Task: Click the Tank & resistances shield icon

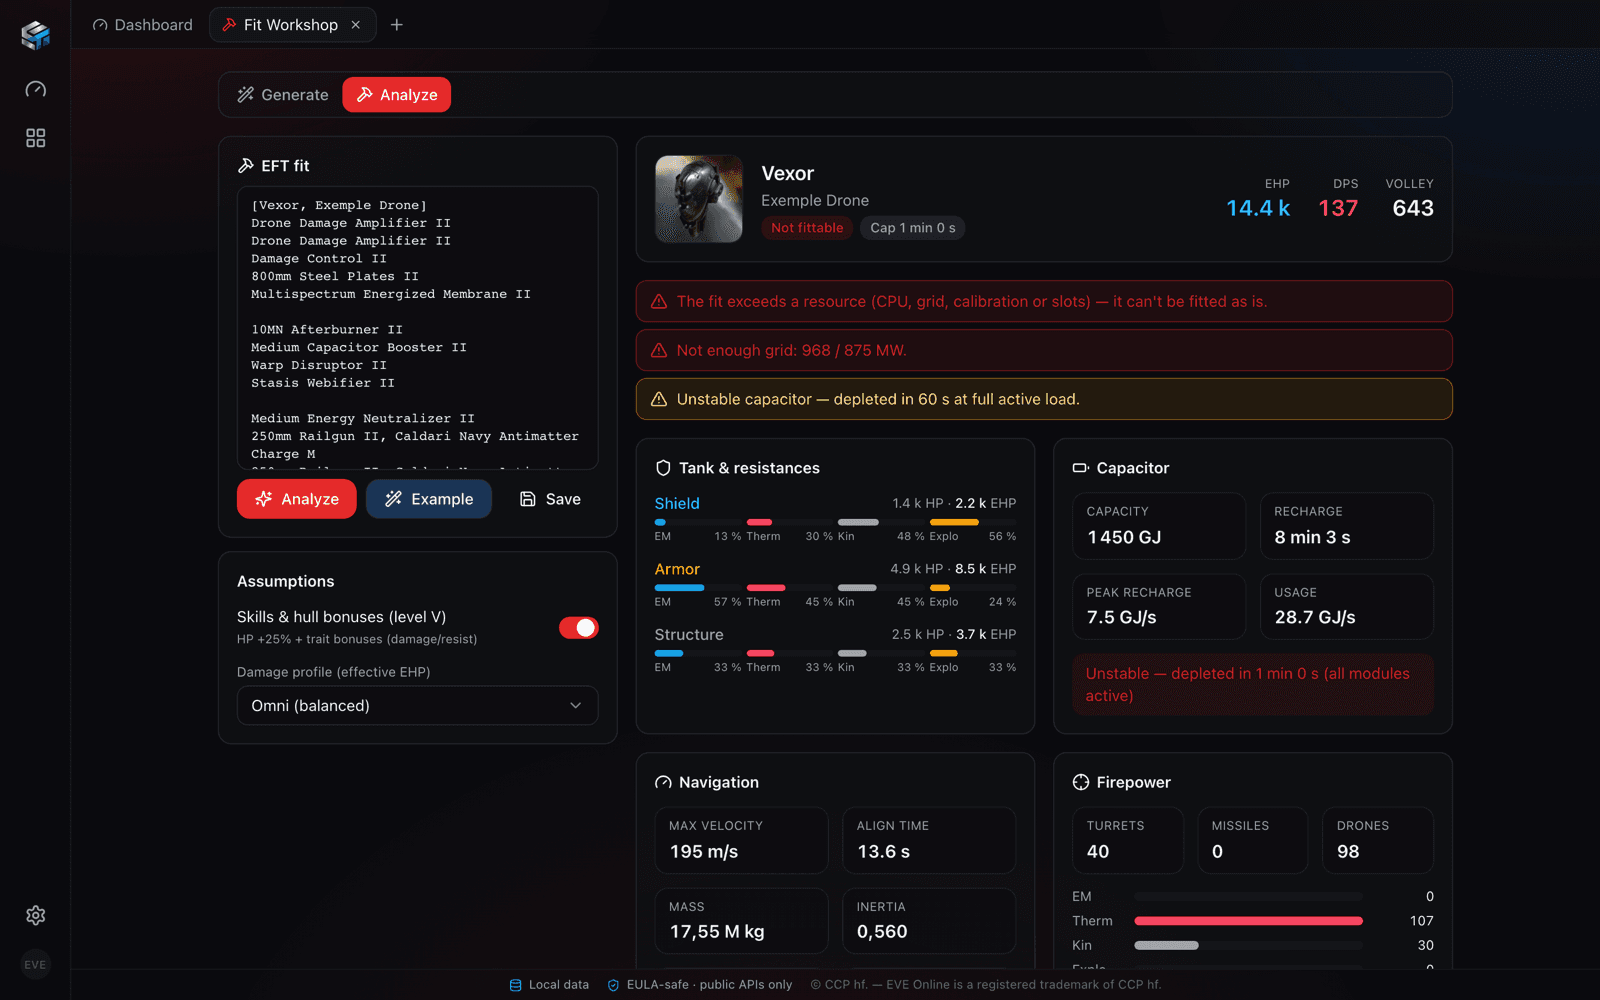Action: click(x=663, y=468)
